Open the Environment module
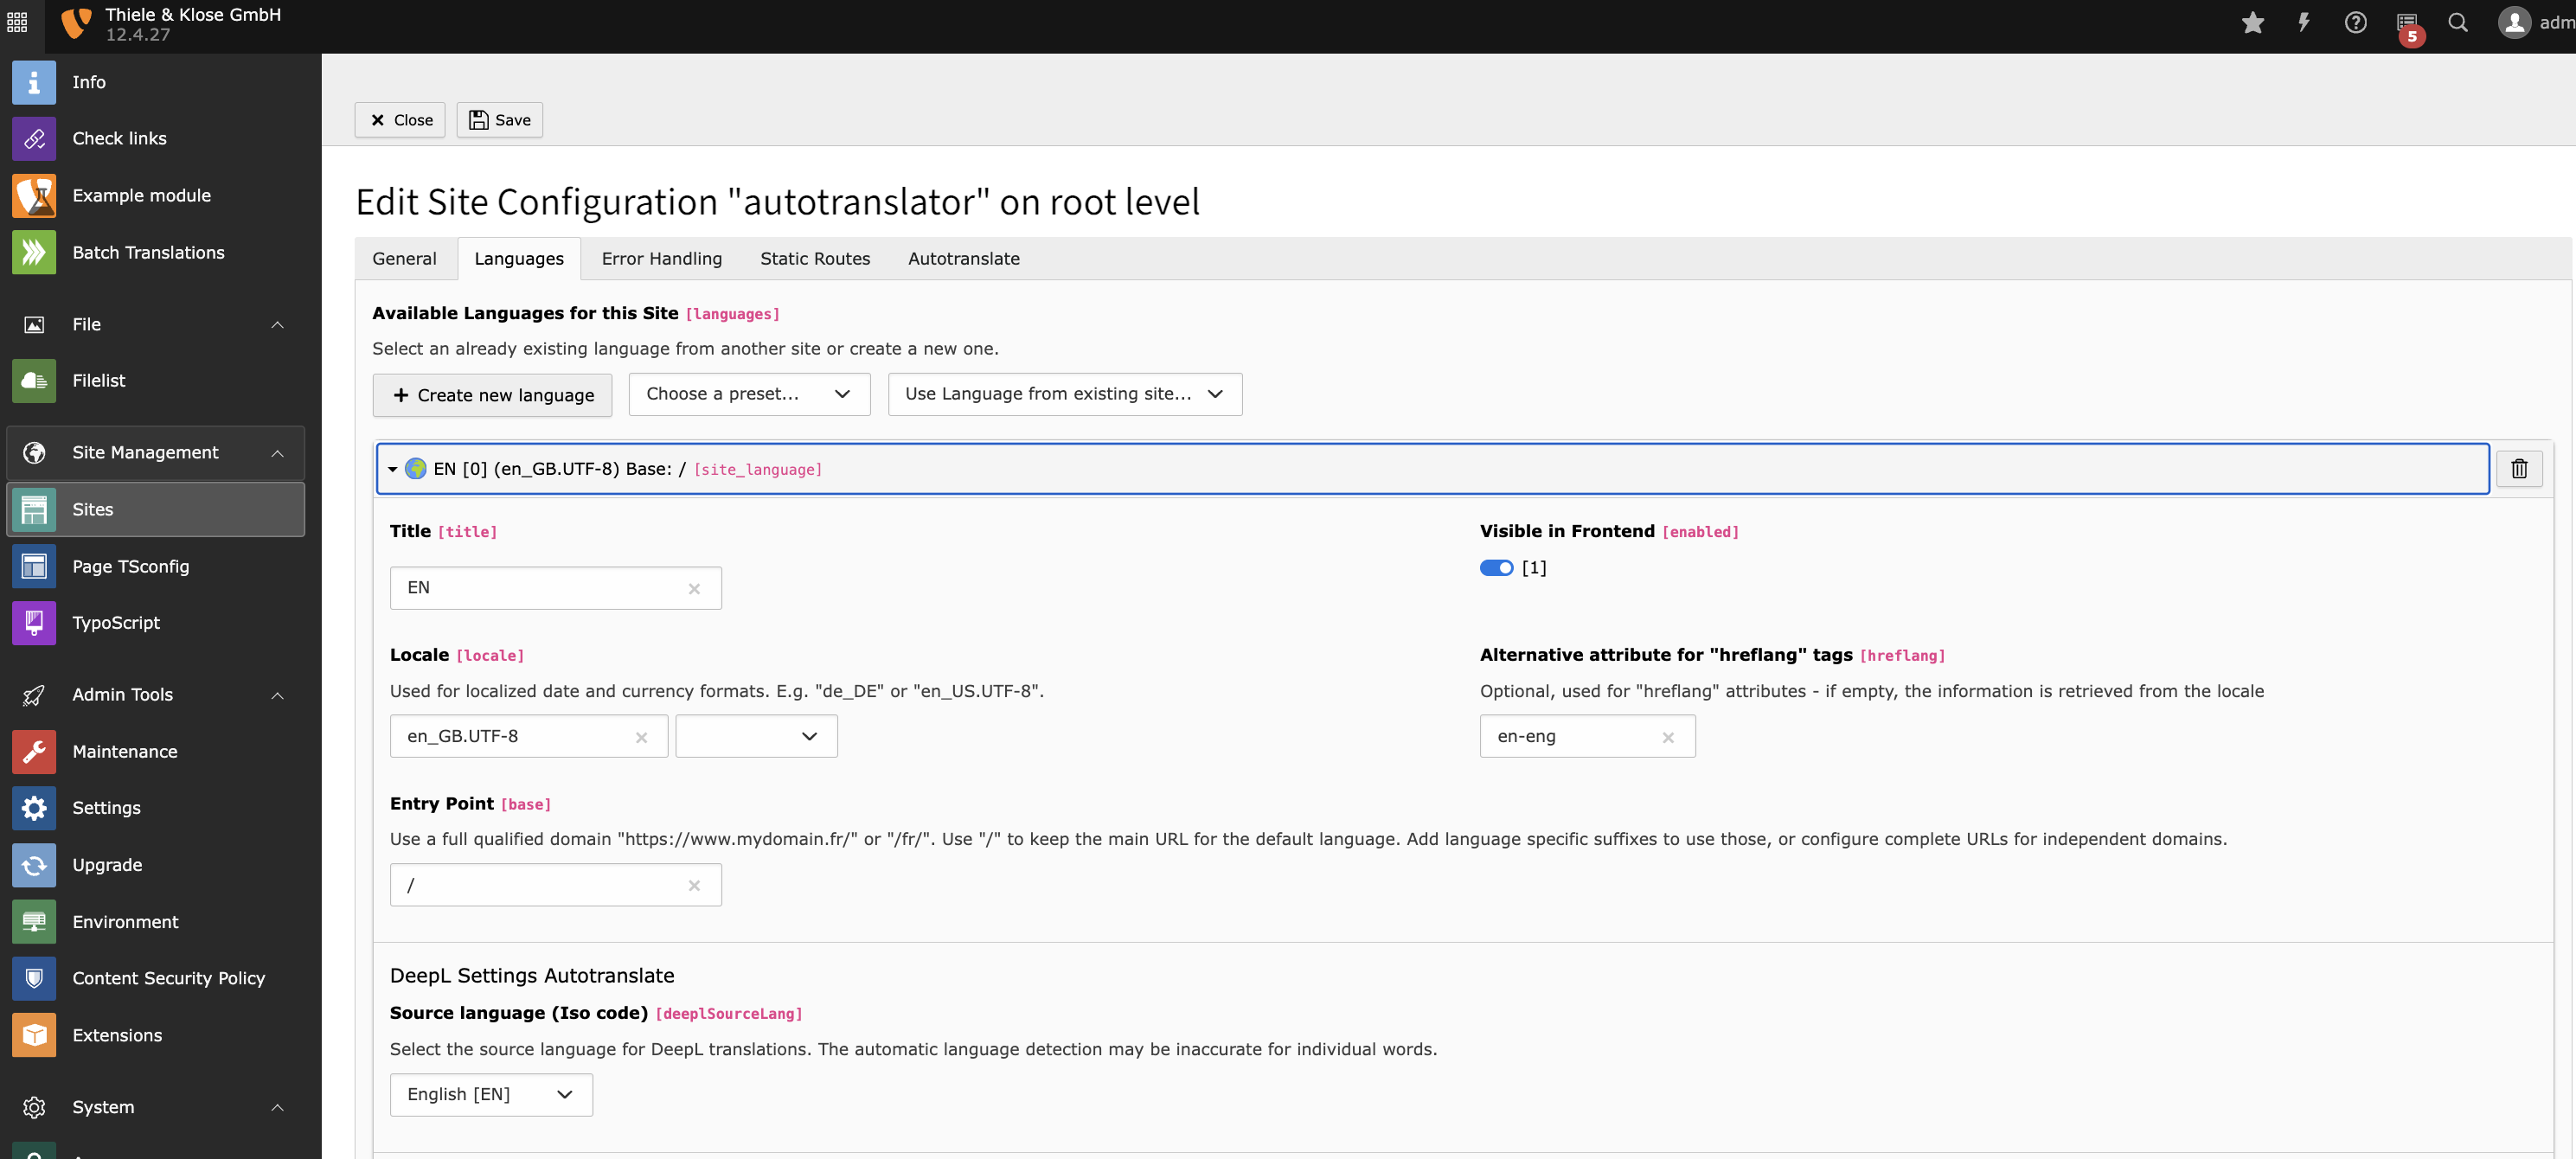This screenshot has width=2576, height=1159. point(156,921)
